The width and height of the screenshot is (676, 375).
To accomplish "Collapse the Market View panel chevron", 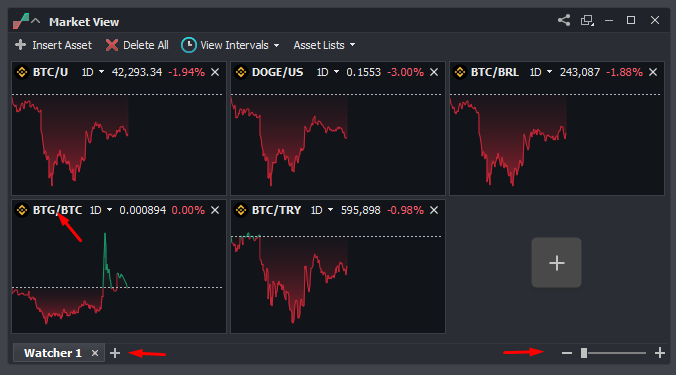I will click(x=36, y=21).
